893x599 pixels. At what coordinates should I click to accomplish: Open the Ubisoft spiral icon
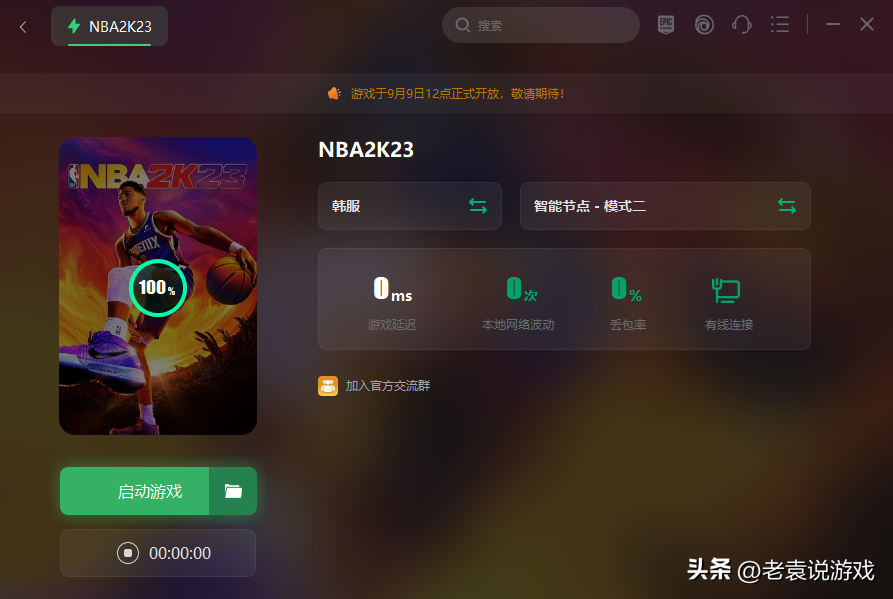(x=704, y=25)
